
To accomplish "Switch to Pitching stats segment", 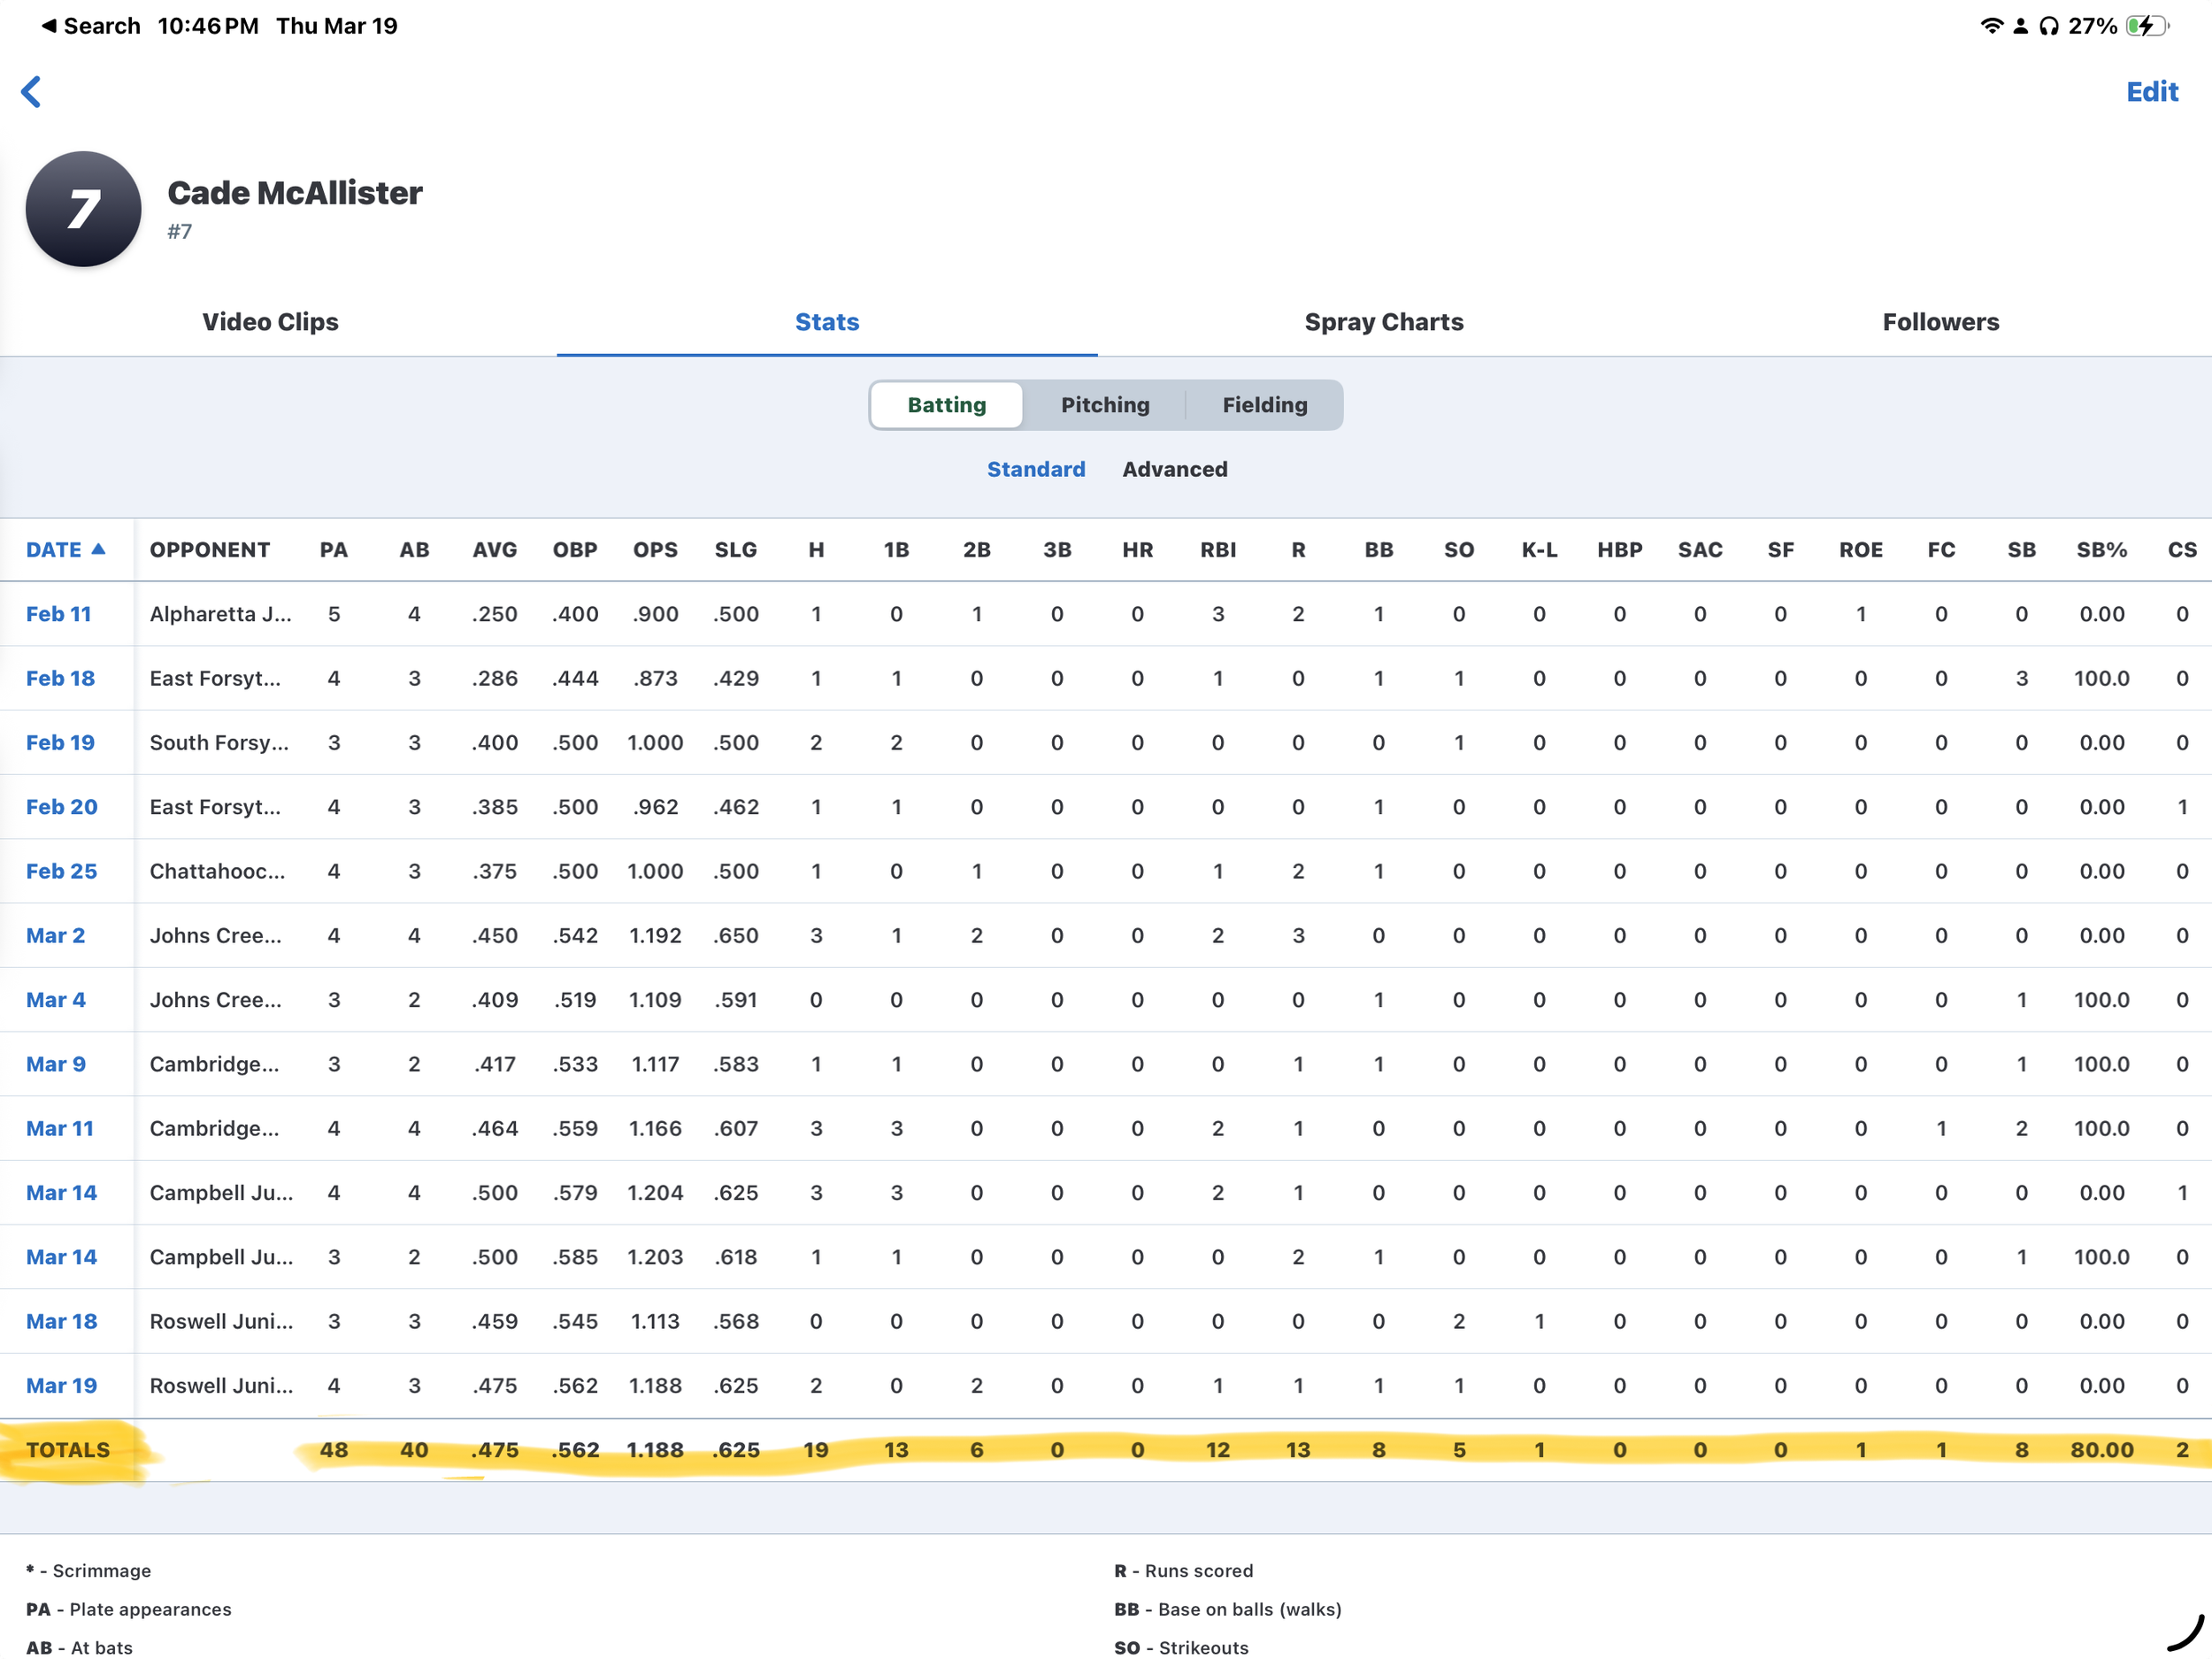I will click(x=1104, y=405).
